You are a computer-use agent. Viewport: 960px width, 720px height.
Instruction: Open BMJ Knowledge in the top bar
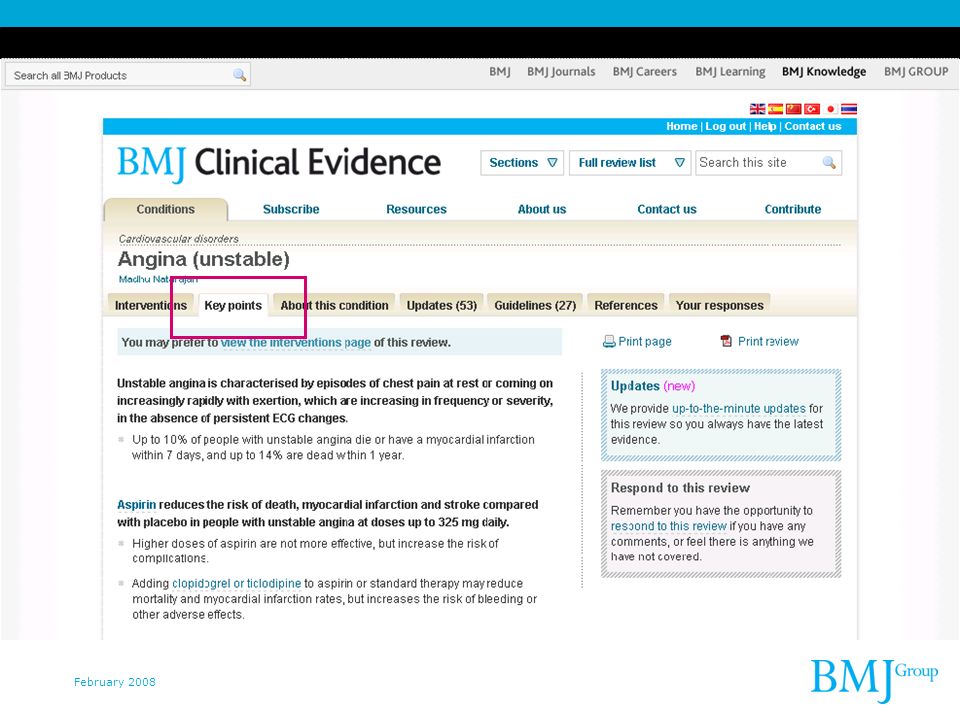point(823,72)
